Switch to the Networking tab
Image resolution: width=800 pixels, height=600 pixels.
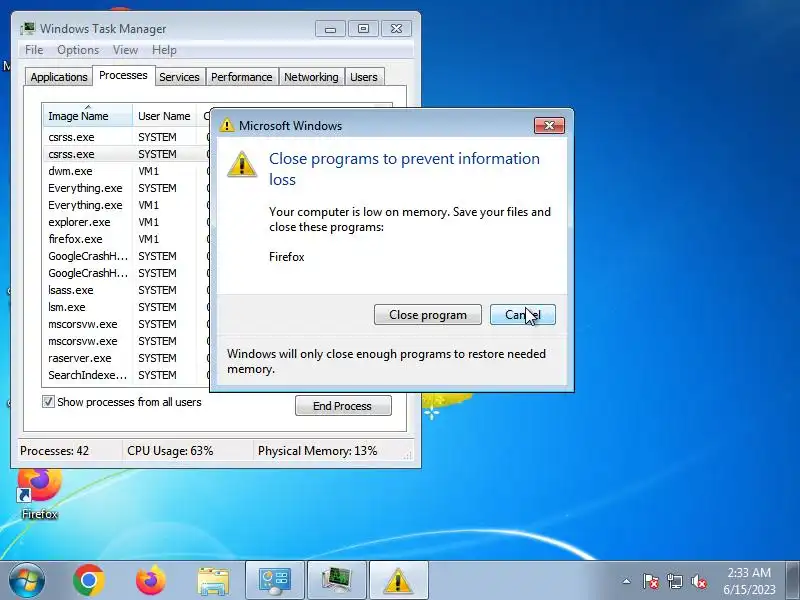[x=311, y=77]
